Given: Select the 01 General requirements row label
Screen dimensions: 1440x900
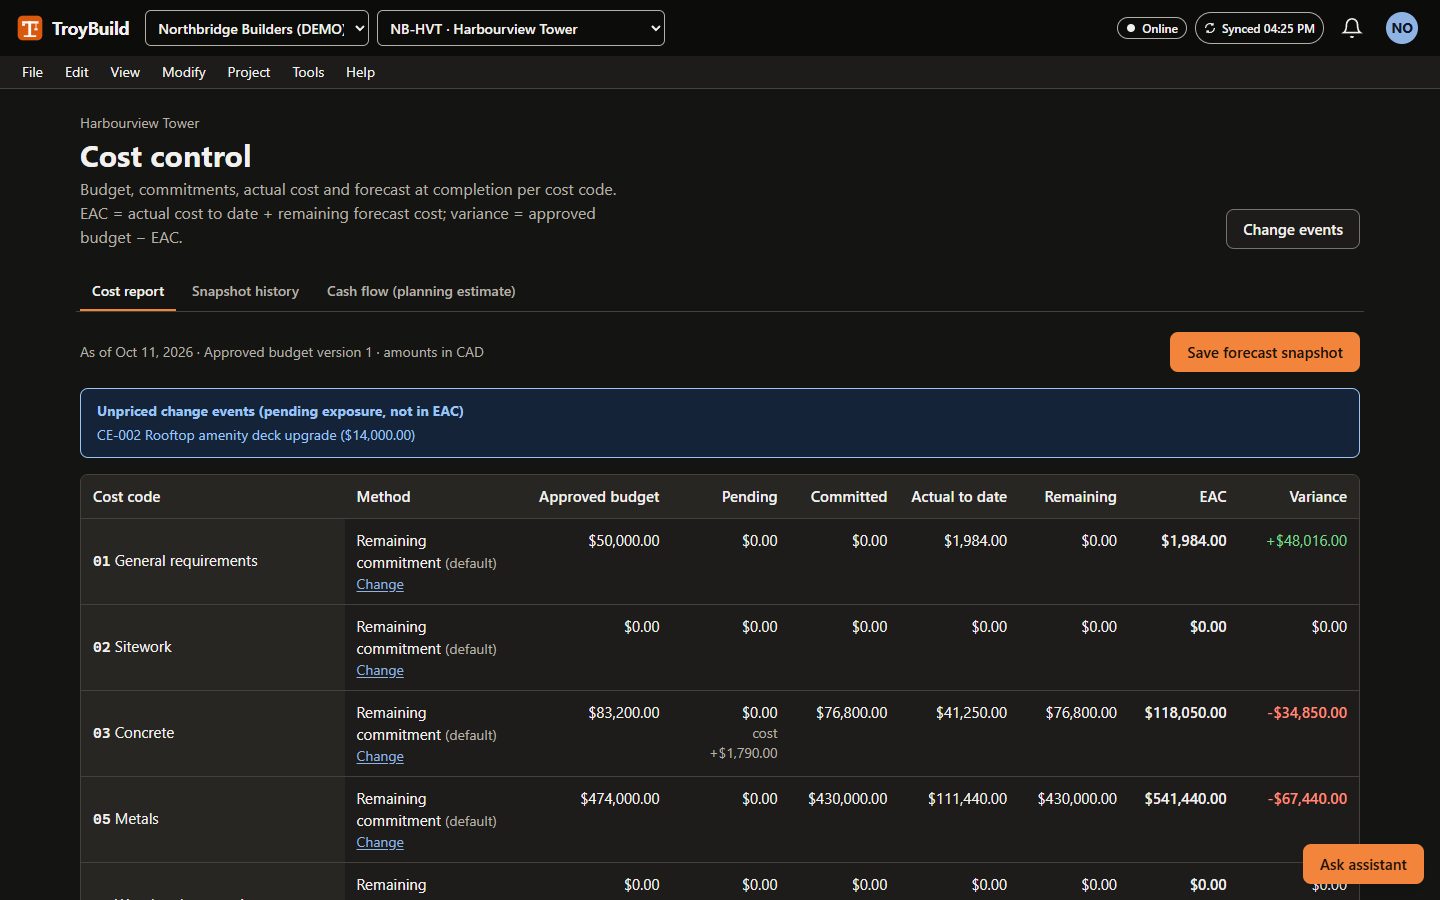Looking at the screenshot, I should [175, 561].
